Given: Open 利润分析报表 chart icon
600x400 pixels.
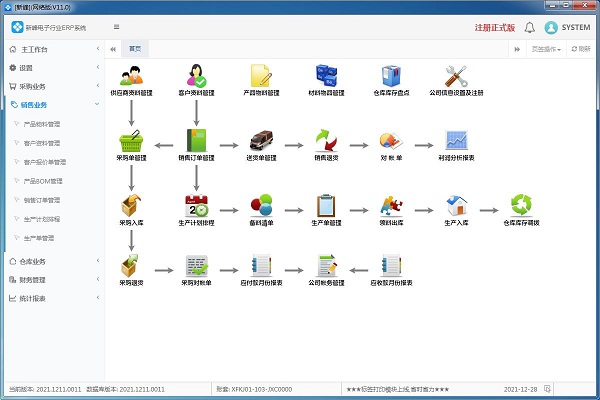Looking at the screenshot, I should click(x=457, y=141).
